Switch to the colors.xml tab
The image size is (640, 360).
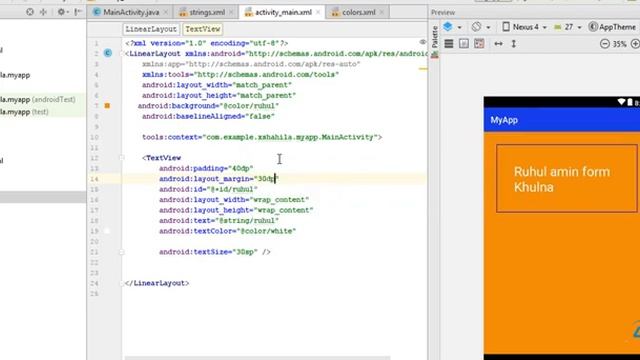pyautogui.click(x=358, y=12)
